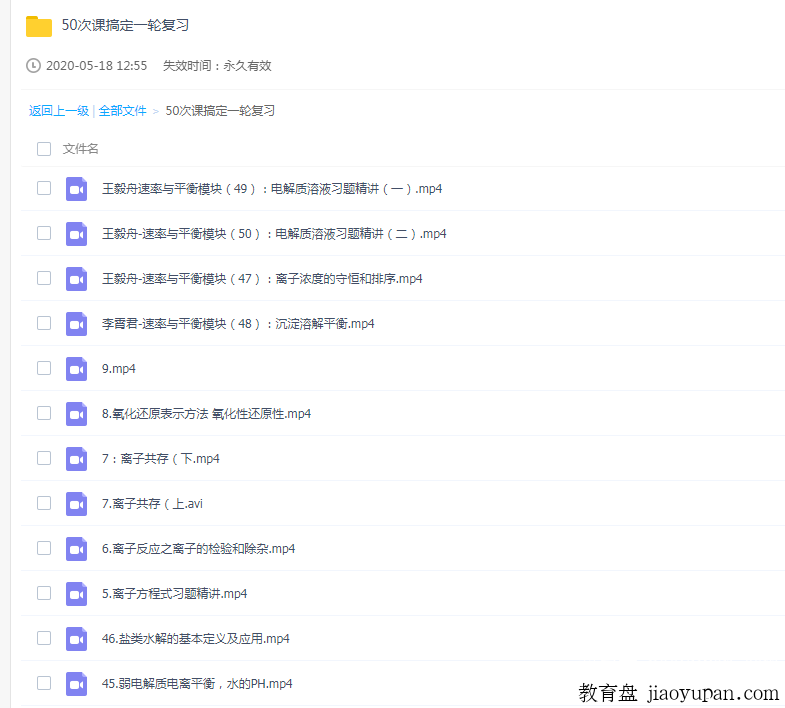The width and height of the screenshot is (785, 708).
Task: Click the yellow folder icon at top
Action: [39, 26]
